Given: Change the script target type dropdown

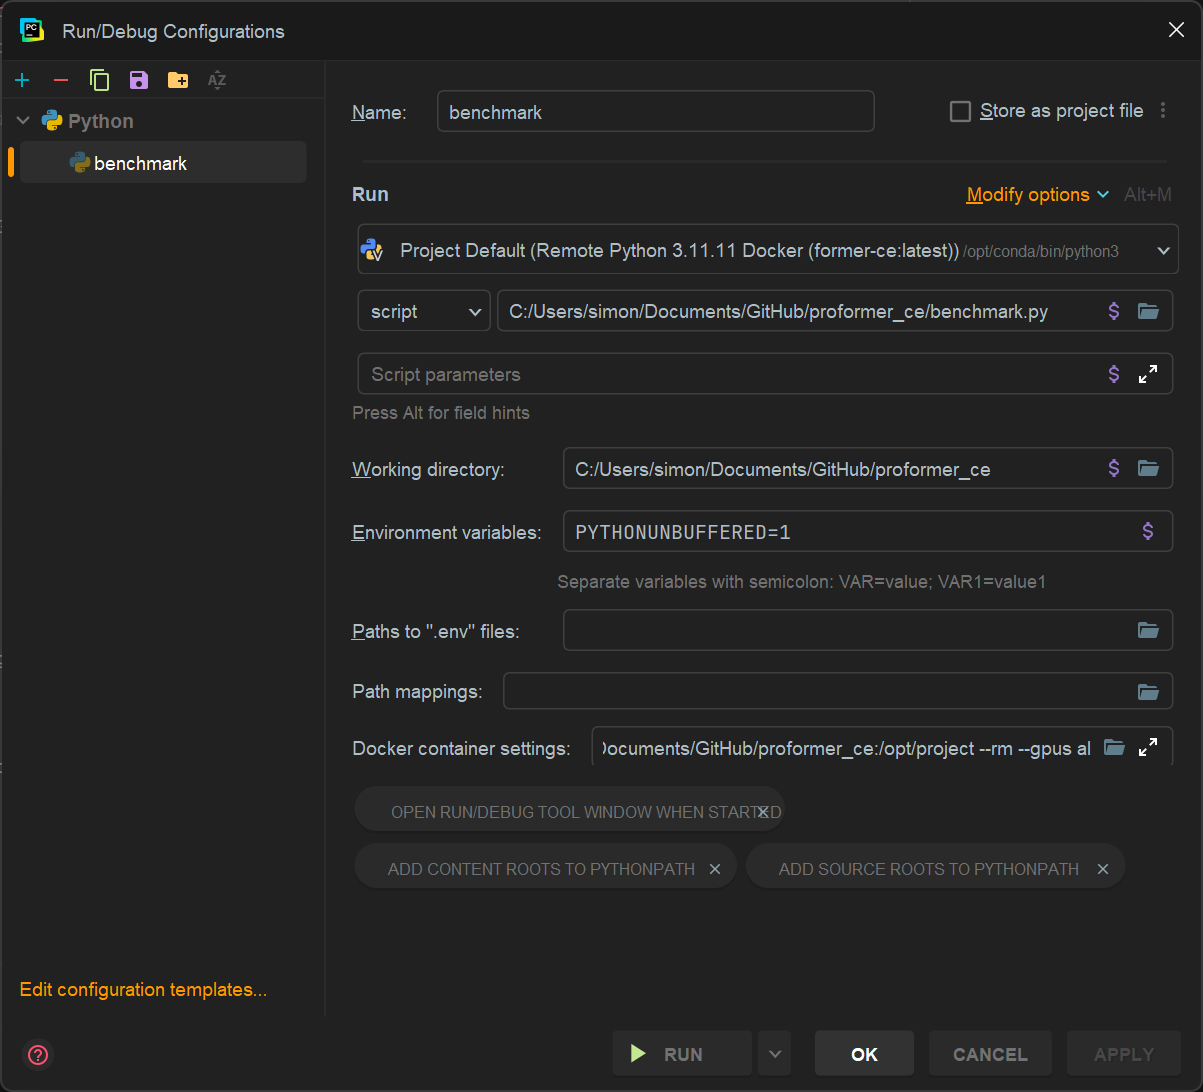Looking at the screenshot, I should click(423, 311).
